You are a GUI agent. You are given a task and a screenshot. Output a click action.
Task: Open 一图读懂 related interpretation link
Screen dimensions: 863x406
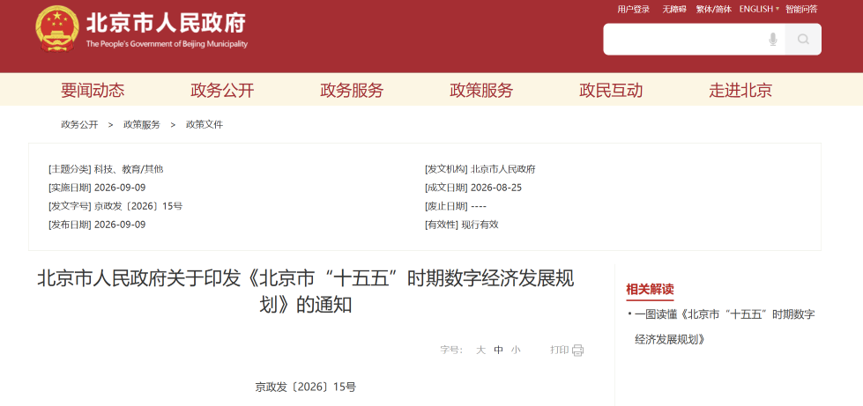coord(725,327)
